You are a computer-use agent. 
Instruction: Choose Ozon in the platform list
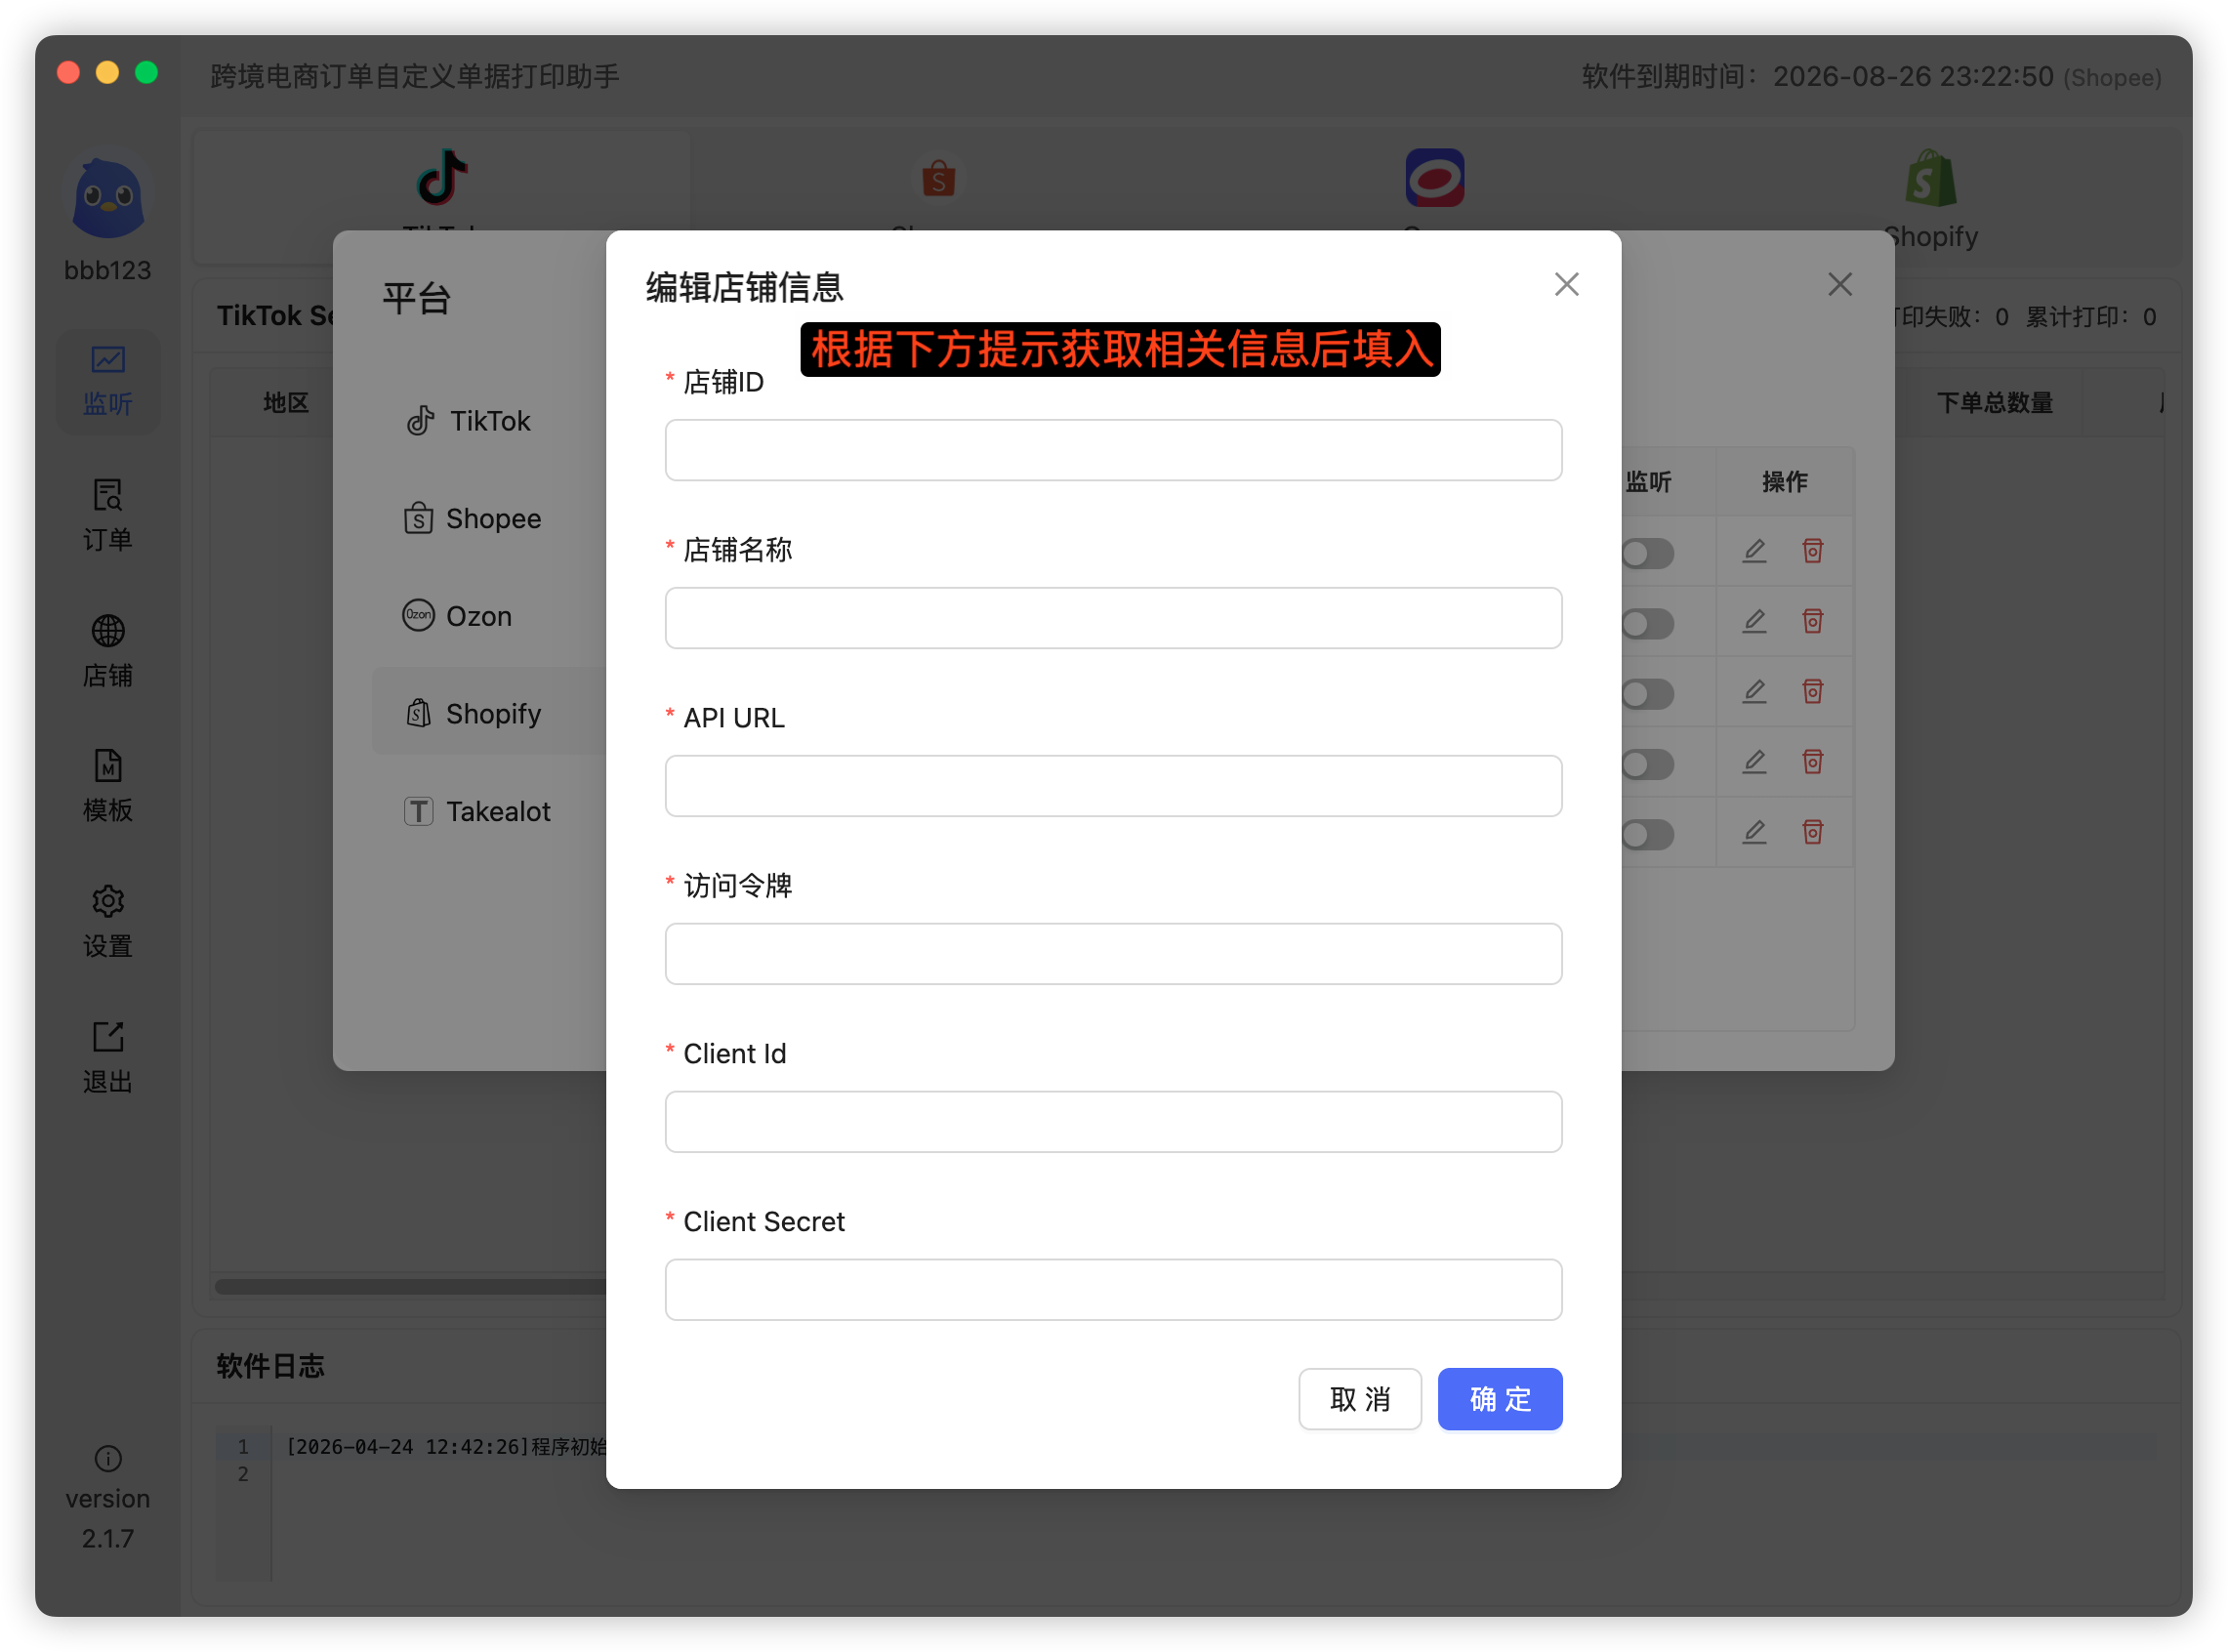point(488,616)
